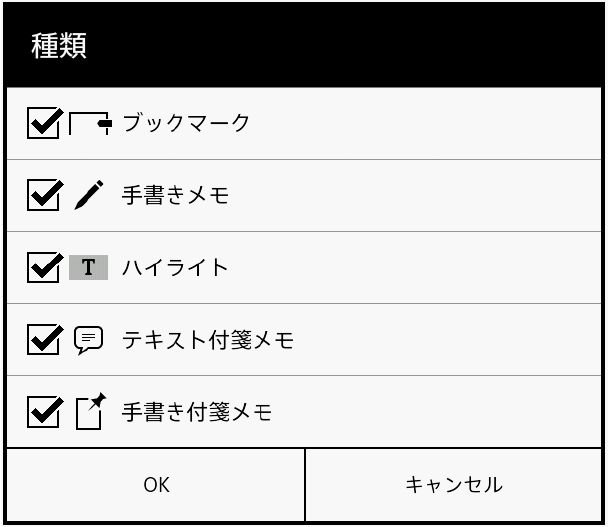Image resolution: width=608 pixels, height=527 pixels.
Task: Select the ブックマーク label text
Action: tap(185, 124)
